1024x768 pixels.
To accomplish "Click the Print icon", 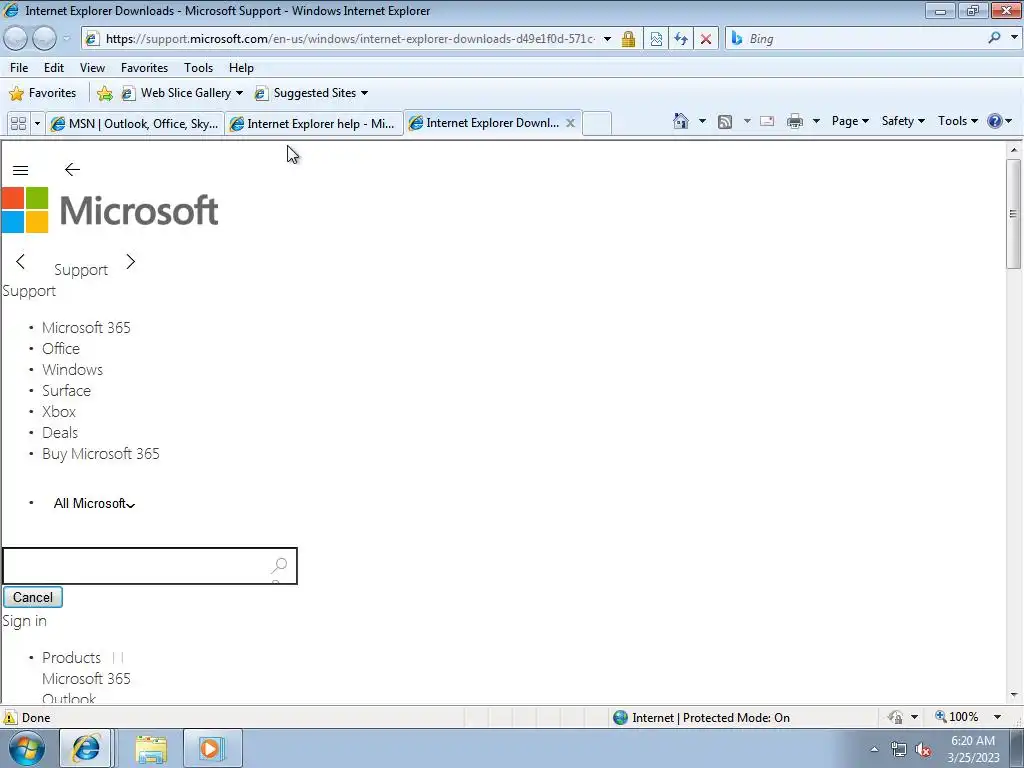I will point(795,121).
